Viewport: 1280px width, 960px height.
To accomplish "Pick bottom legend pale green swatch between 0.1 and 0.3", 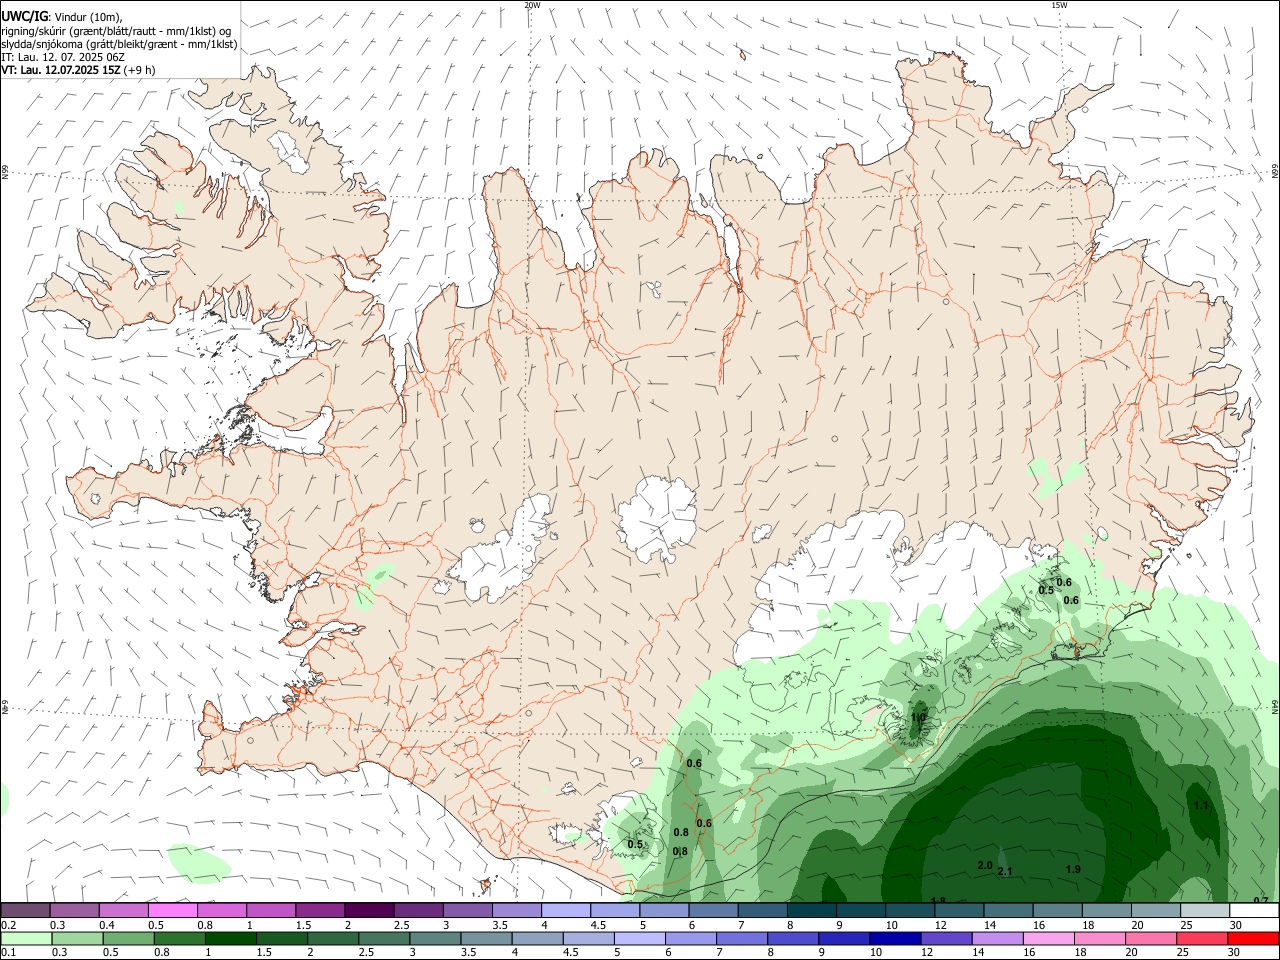I will 26,939.
